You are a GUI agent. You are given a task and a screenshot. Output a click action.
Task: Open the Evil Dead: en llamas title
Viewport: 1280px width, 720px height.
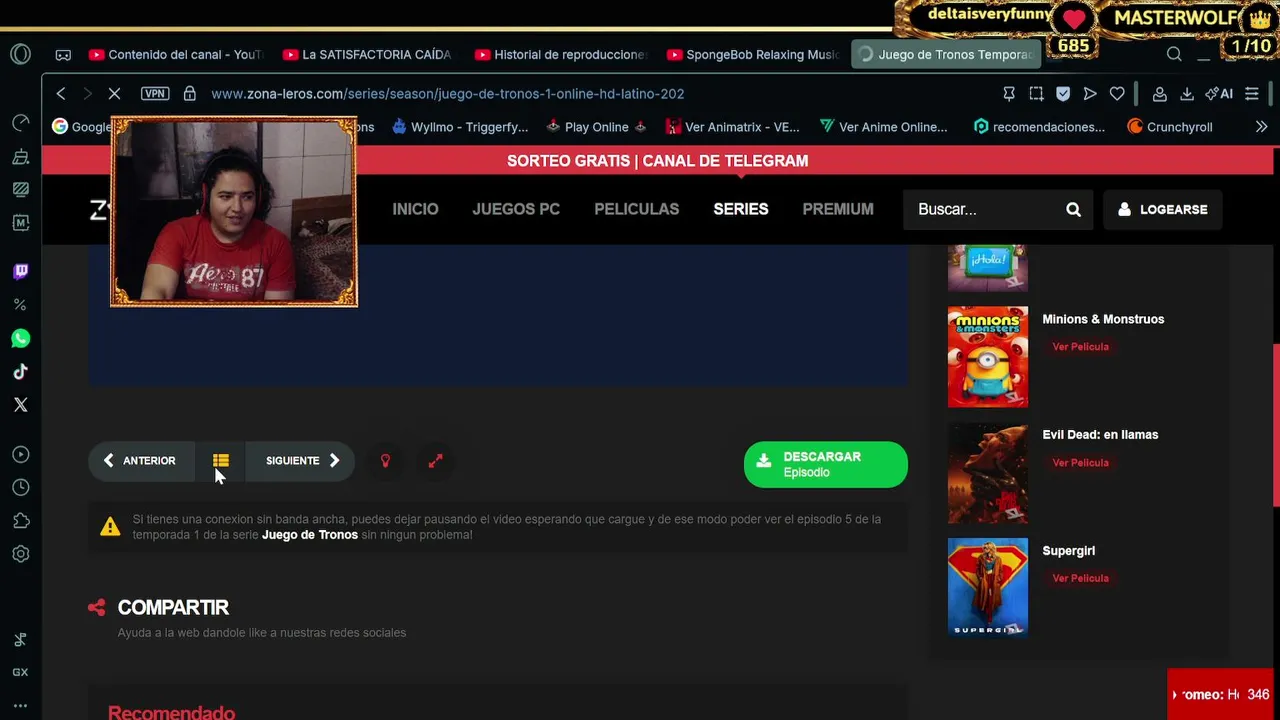tap(1100, 435)
